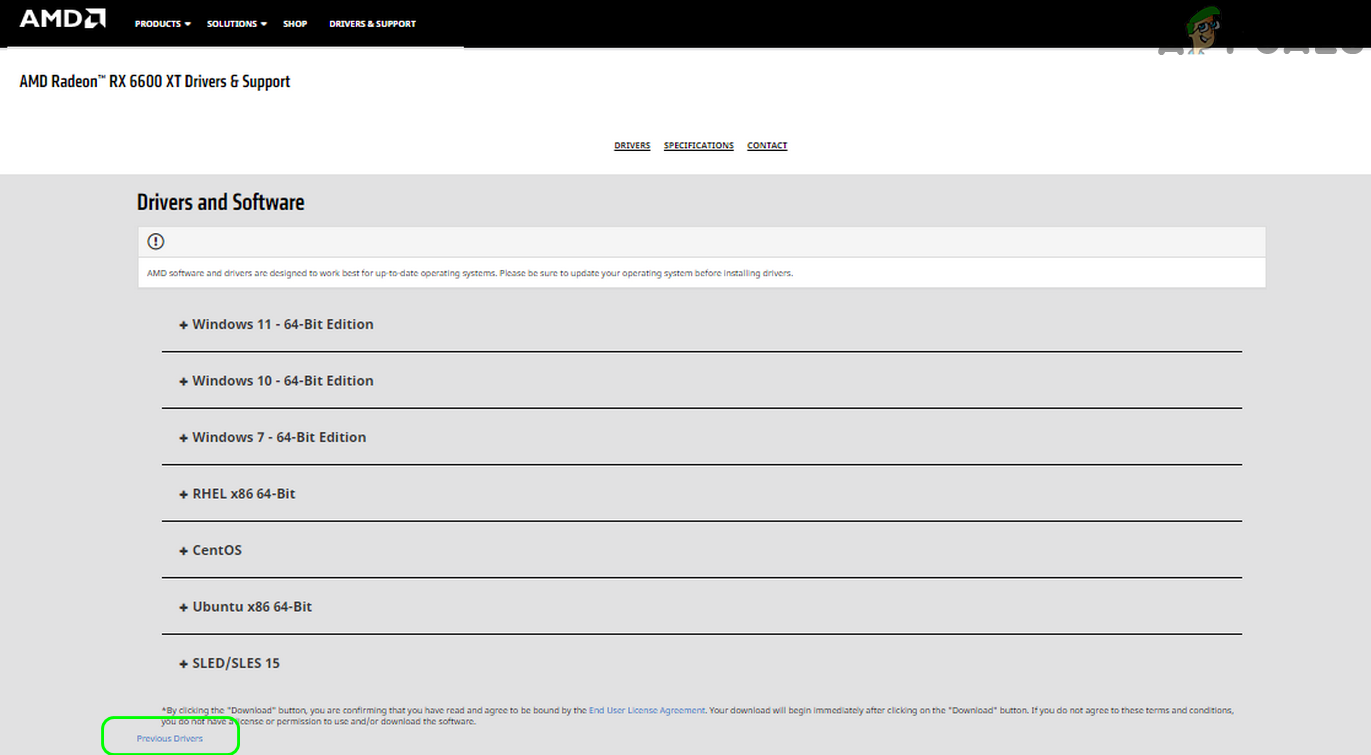This screenshot has height=755, width=1371.
Task: Expand Windows 11 - 64-Bit Edition drivers
Action: [701, 324]
